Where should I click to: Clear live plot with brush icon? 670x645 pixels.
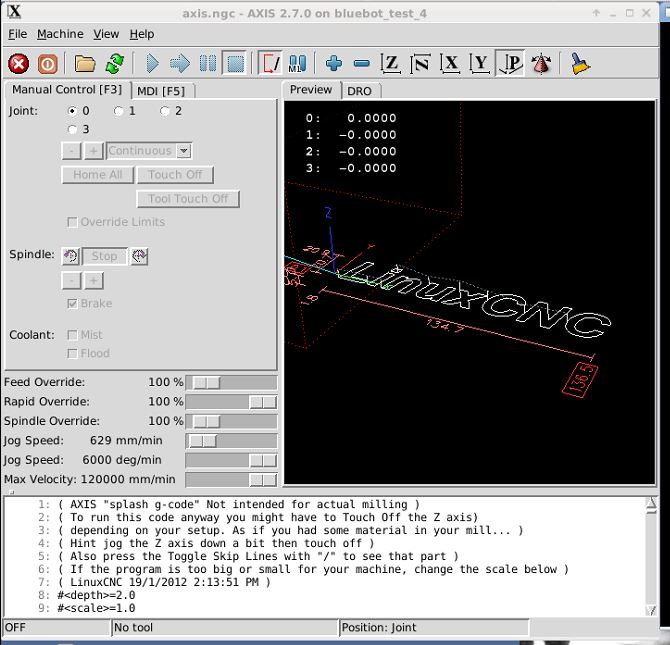[x=579, y=64]
